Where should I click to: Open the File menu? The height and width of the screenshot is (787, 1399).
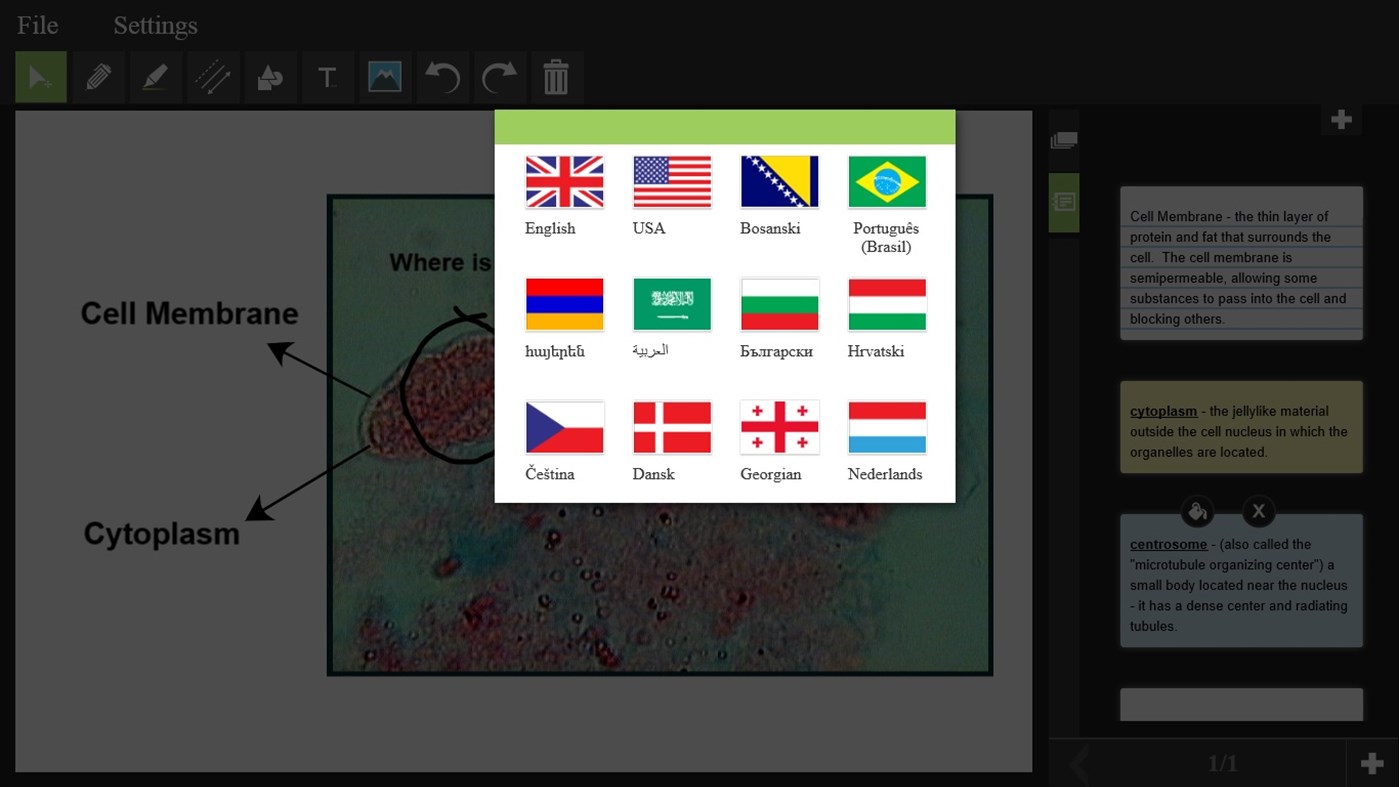(x=36, y=25)
